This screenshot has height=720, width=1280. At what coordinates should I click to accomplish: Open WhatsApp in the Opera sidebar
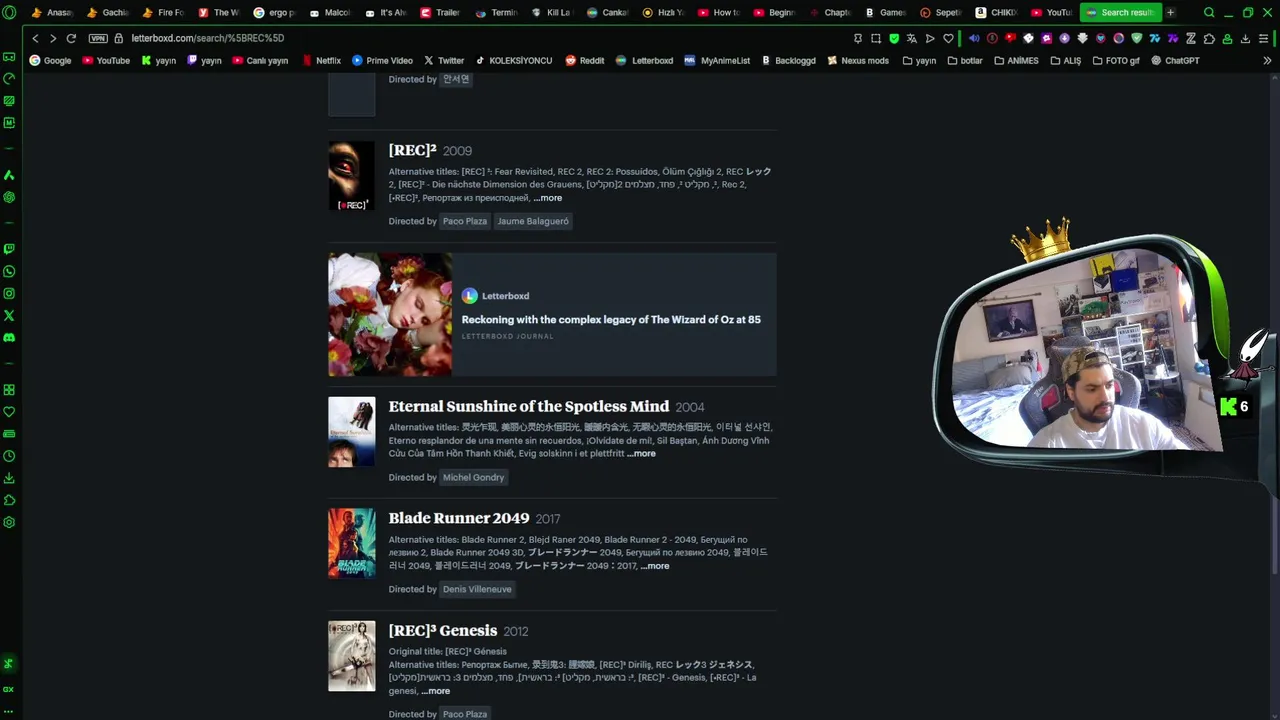coord(9,271)
